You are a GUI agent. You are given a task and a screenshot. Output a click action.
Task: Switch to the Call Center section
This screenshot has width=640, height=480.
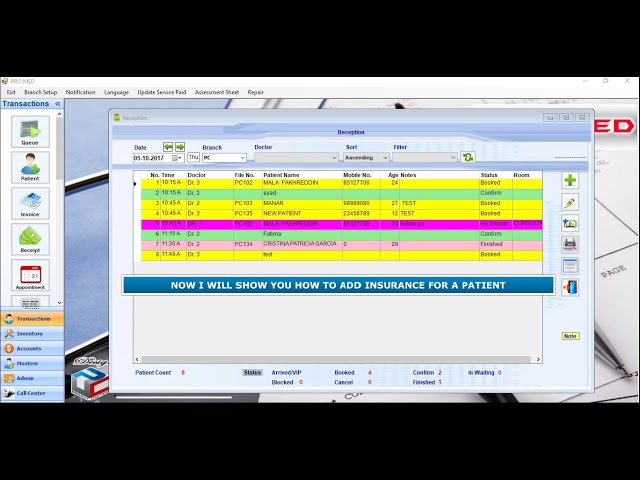[32, 393]
